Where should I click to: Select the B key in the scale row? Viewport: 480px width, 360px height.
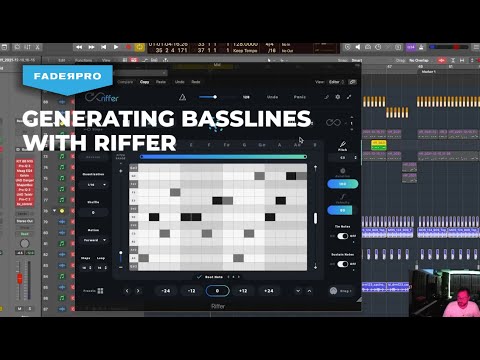pyautogui.click(x=315, y=145)
